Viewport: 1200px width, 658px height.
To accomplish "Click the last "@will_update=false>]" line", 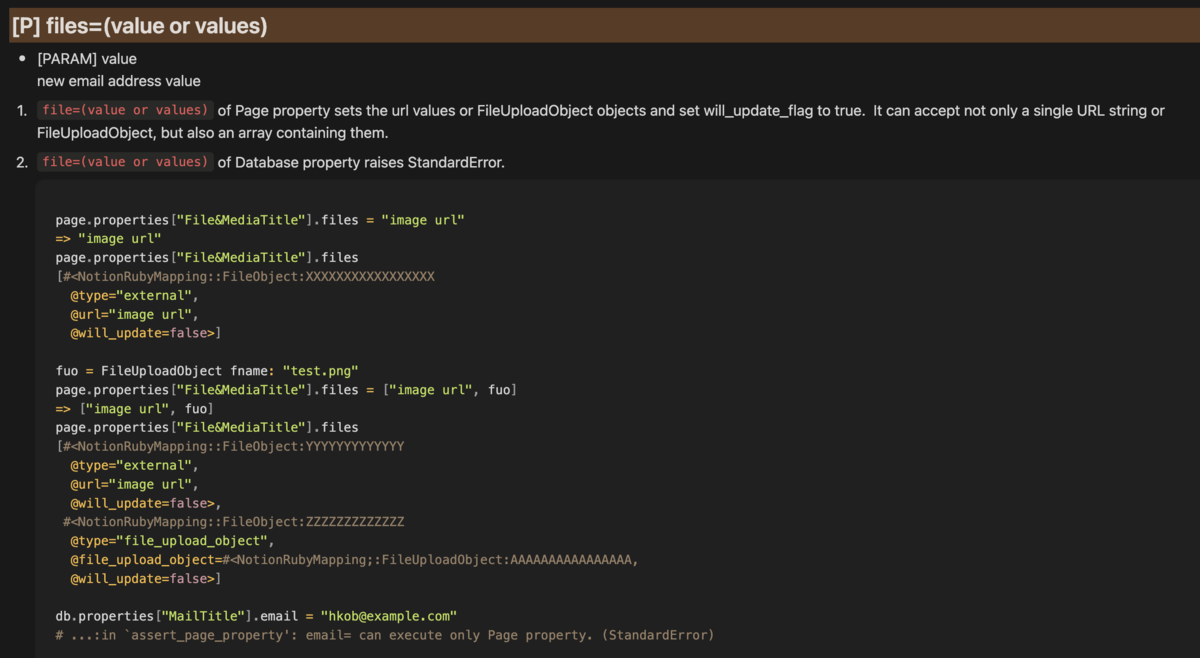I will click(x=146, y=579).
